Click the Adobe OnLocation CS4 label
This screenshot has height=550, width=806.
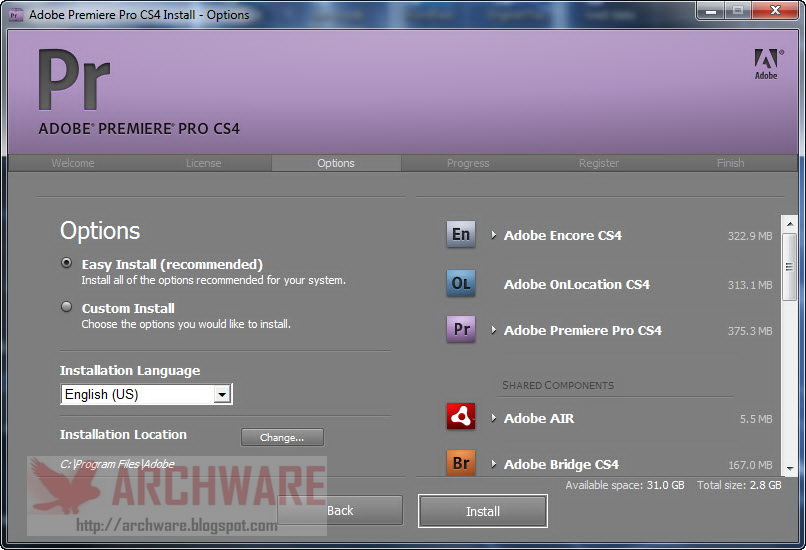click(577, 284)
